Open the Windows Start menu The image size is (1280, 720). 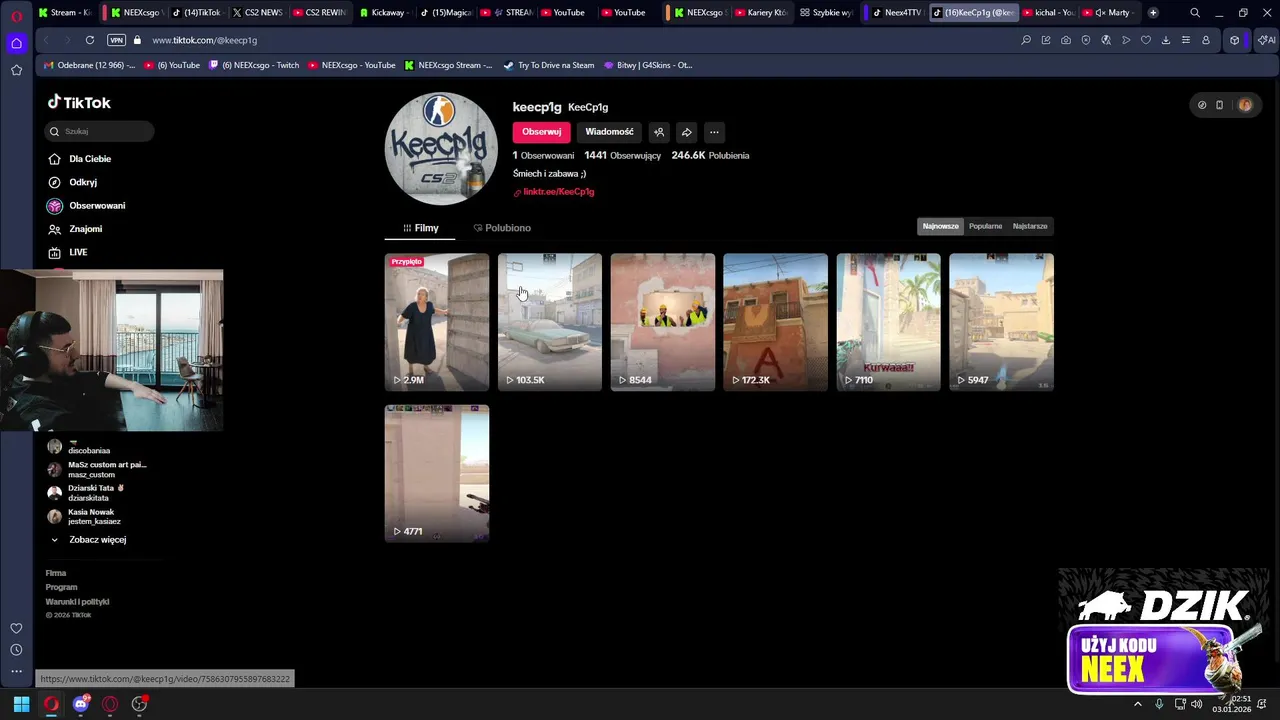[x=21, y=704]
